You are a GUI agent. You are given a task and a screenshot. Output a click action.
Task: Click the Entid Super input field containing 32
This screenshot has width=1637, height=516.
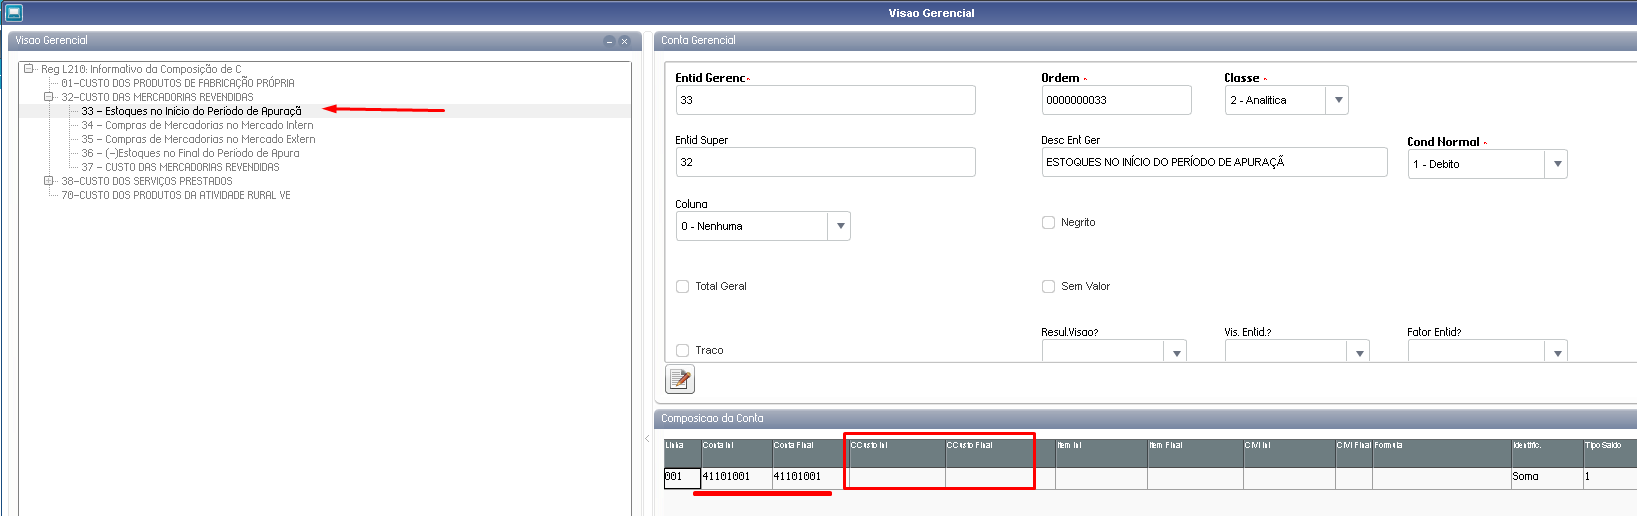click(x=826, y=162)
